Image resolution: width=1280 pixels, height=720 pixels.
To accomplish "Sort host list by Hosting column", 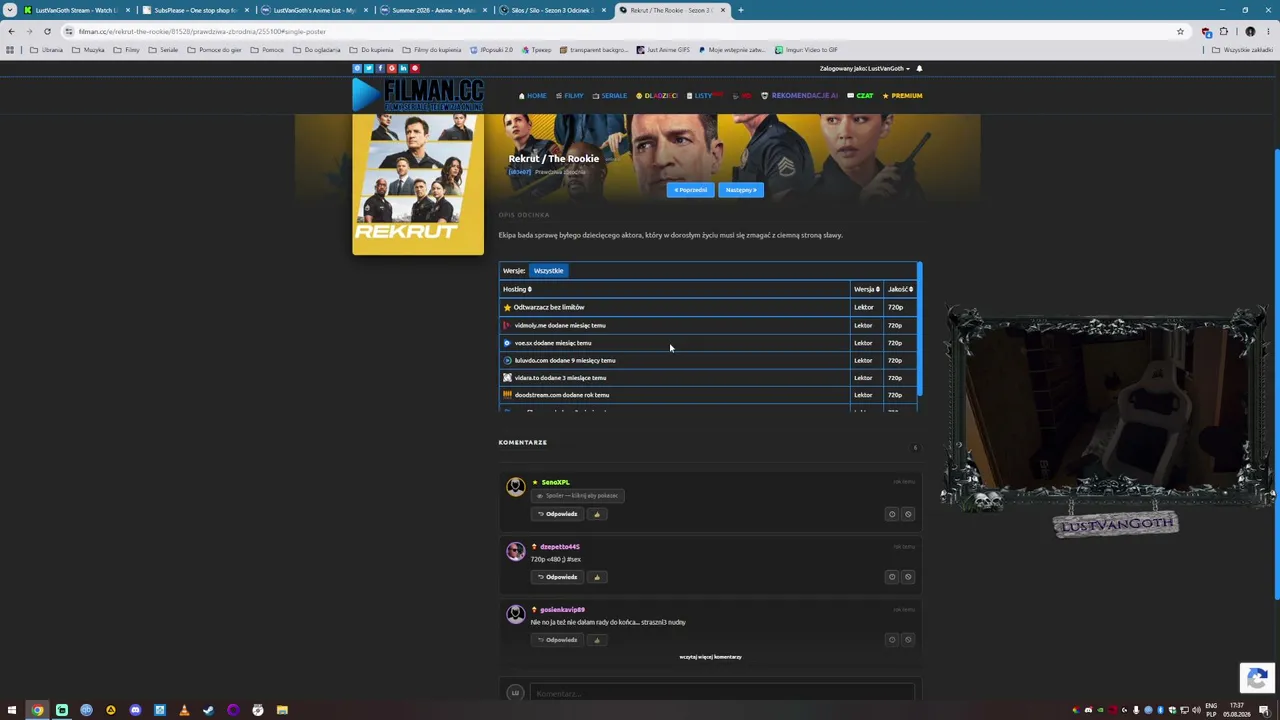I will [x=517, y=289].
